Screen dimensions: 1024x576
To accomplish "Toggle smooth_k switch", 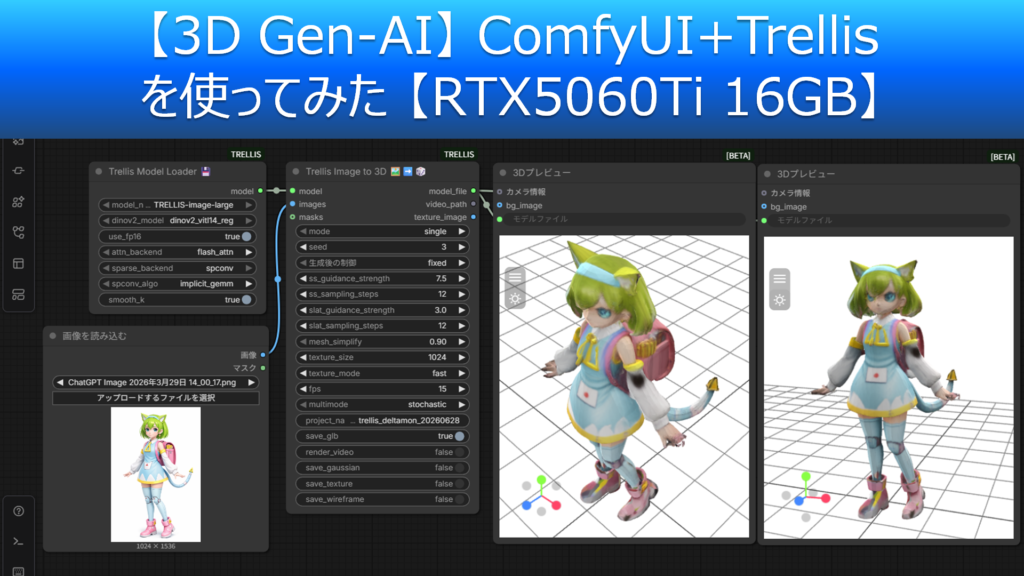I will [247, 300].
